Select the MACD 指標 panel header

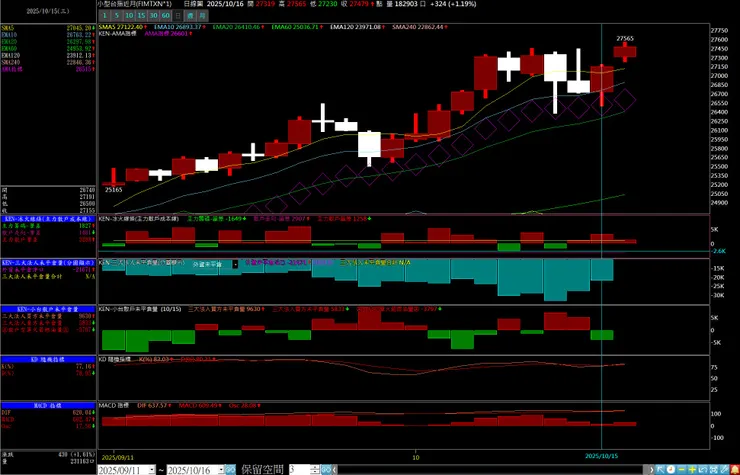tap(48, 406)
